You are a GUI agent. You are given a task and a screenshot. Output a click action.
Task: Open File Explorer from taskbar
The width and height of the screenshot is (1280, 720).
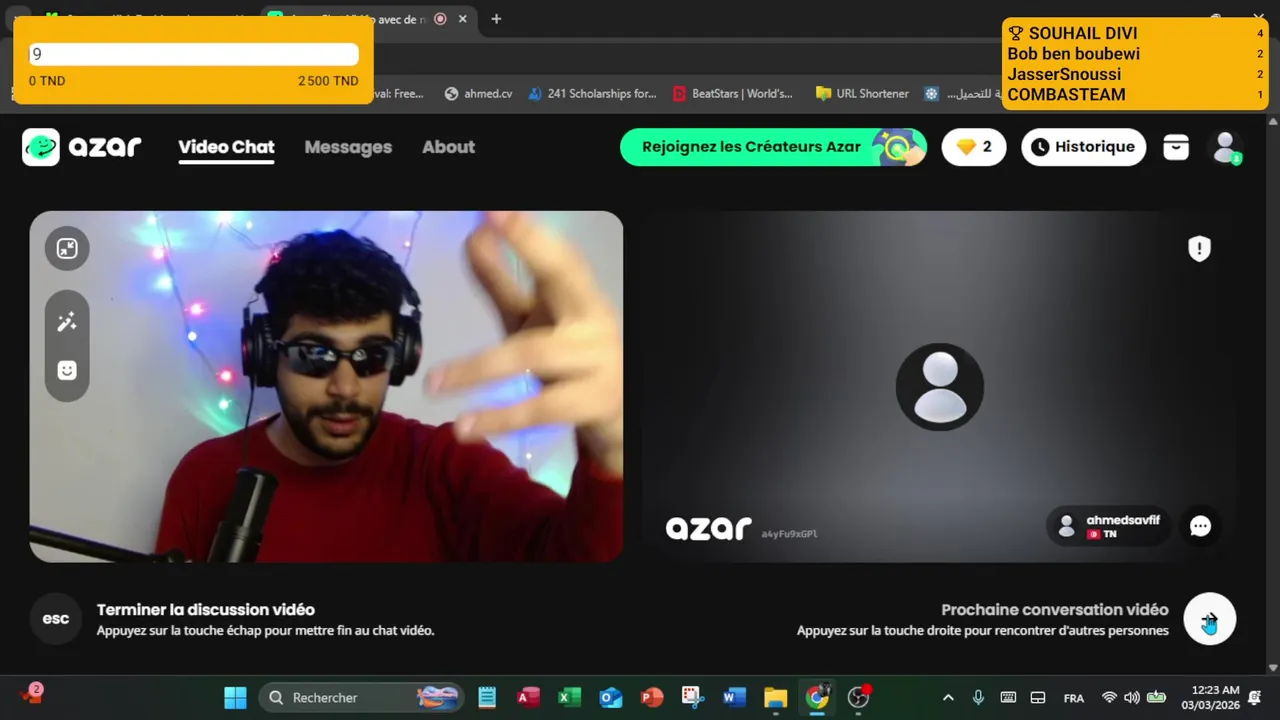[775, 697]
